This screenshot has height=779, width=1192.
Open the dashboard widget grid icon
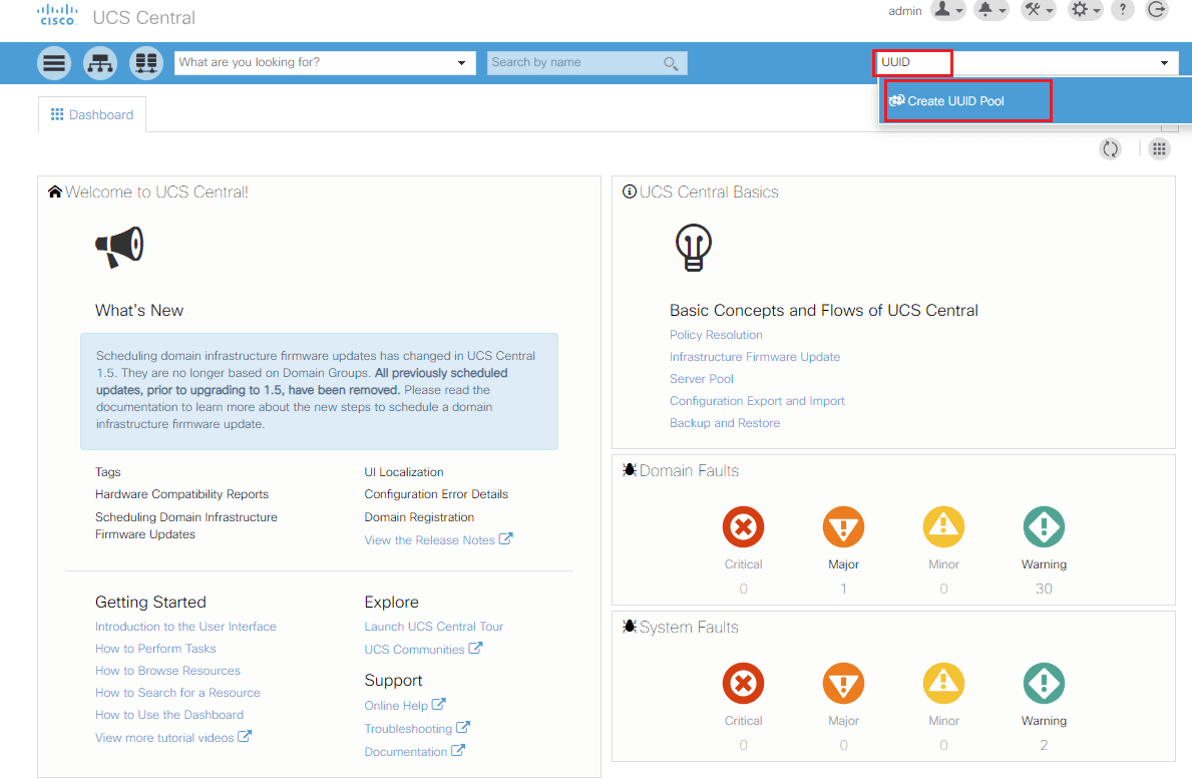[1159, 149]
